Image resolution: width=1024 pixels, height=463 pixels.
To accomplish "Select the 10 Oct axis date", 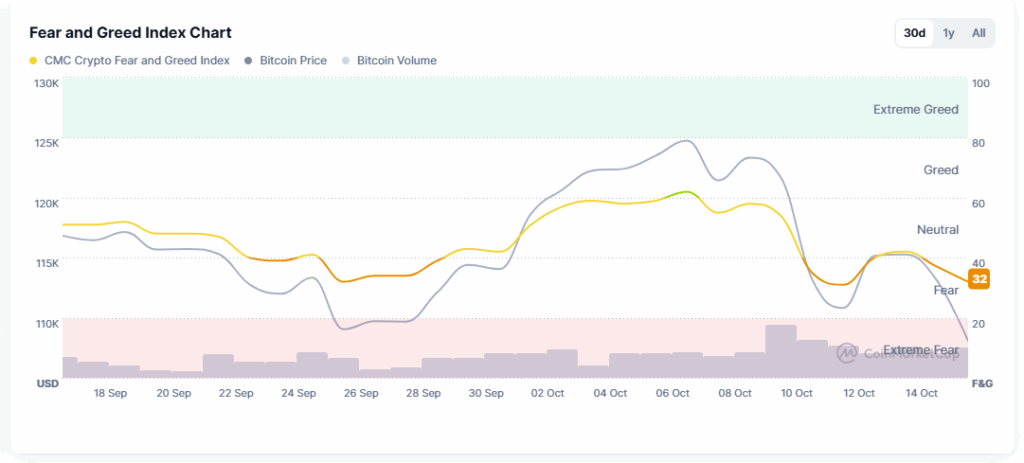I will (x=797, y=393).
